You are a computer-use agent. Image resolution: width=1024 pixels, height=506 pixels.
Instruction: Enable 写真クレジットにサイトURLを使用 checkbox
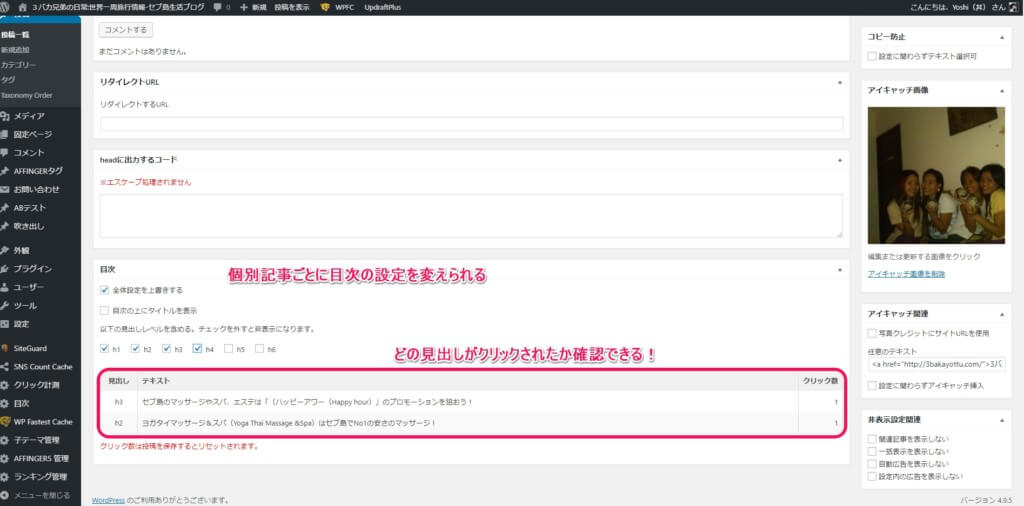click(x=872, y=334)
